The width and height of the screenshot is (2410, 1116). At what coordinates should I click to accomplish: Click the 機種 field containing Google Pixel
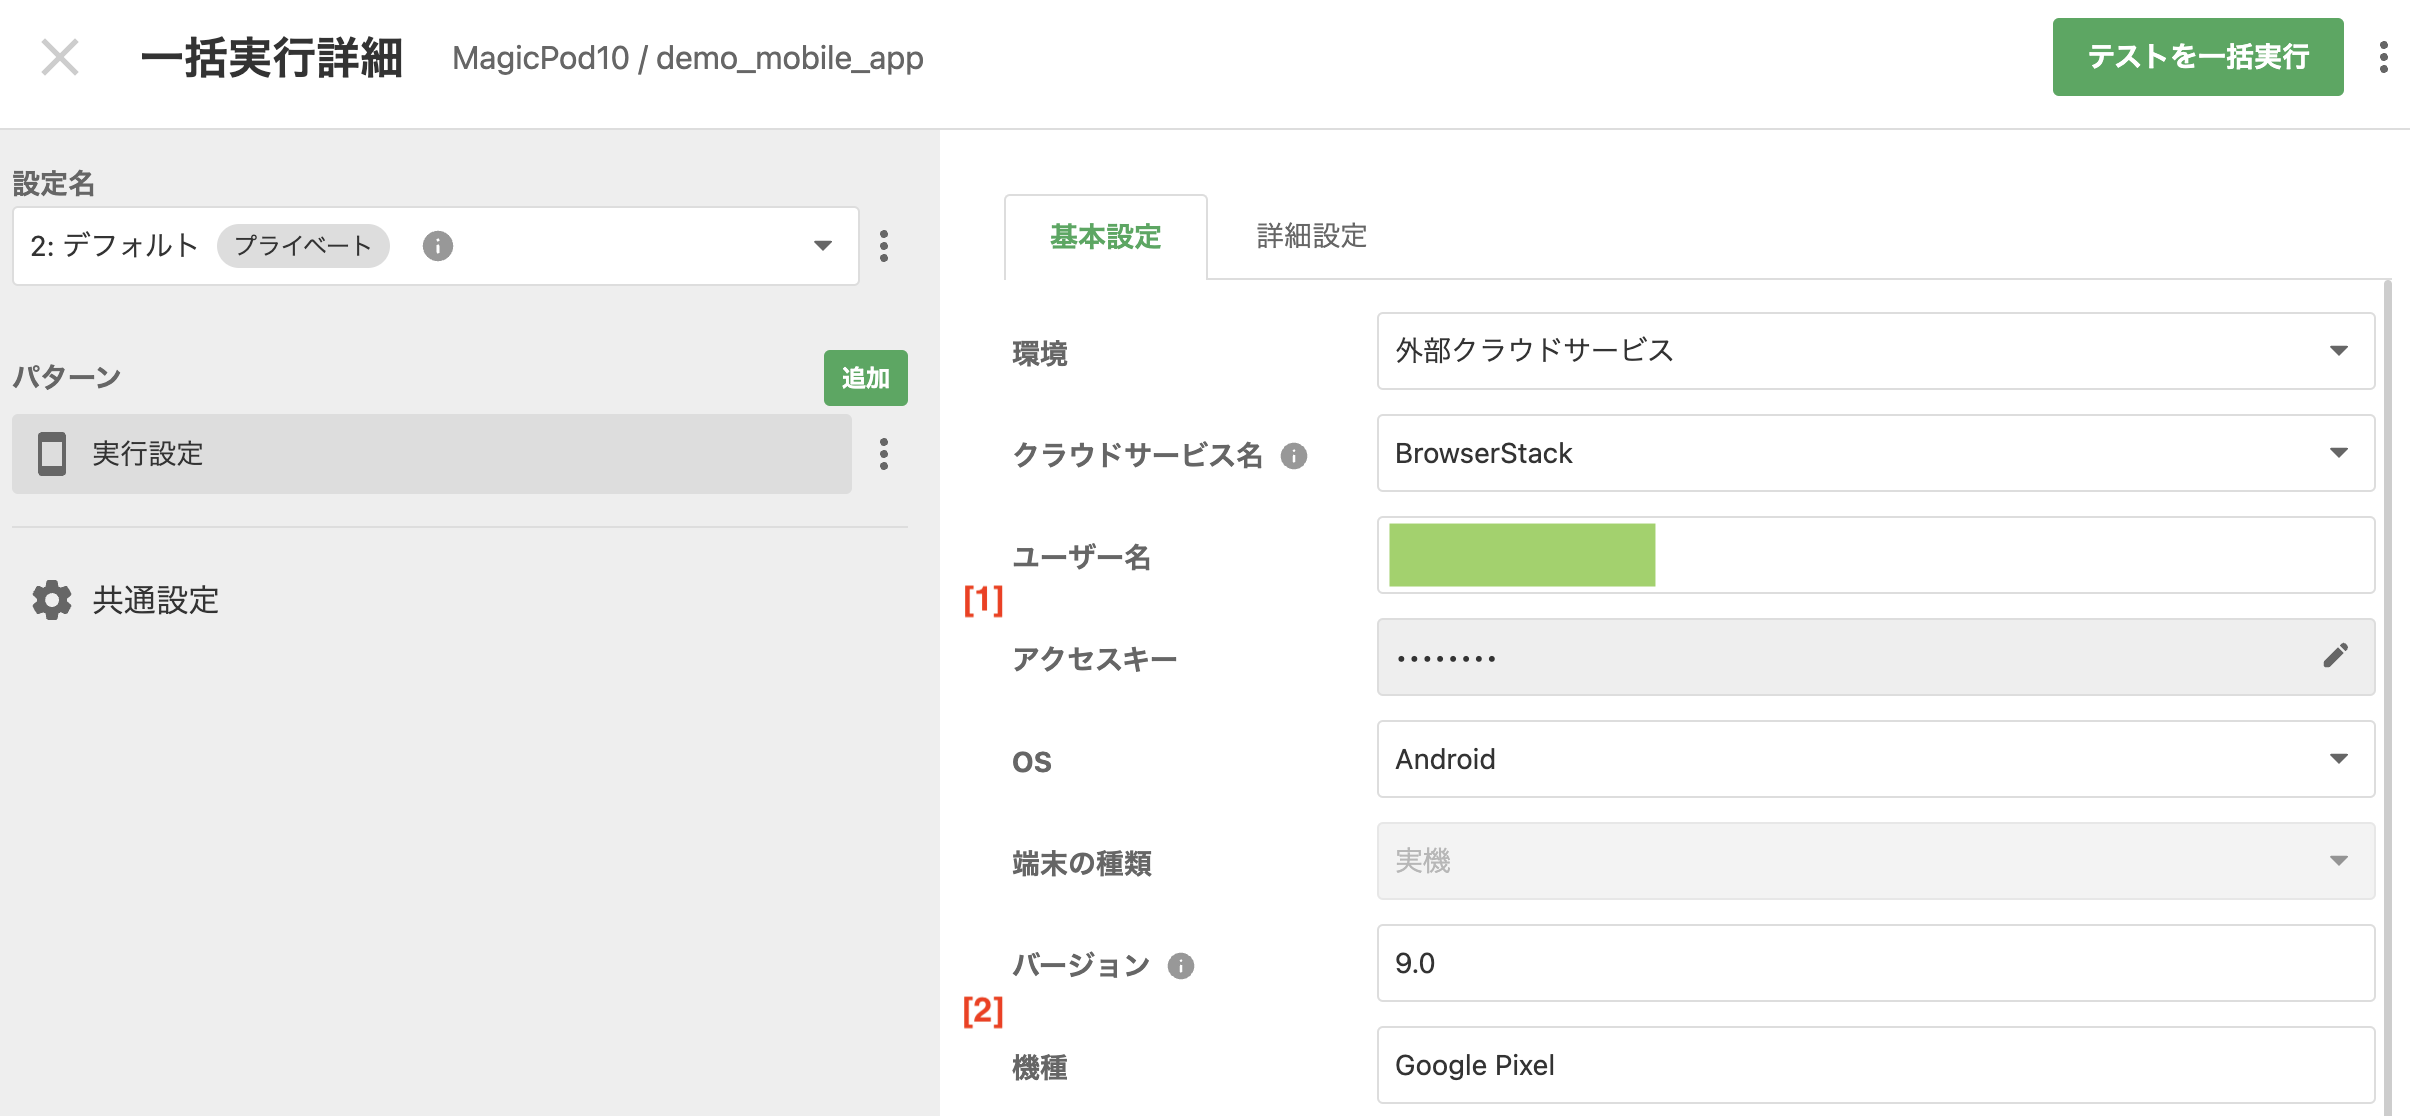point(1876,1065)
